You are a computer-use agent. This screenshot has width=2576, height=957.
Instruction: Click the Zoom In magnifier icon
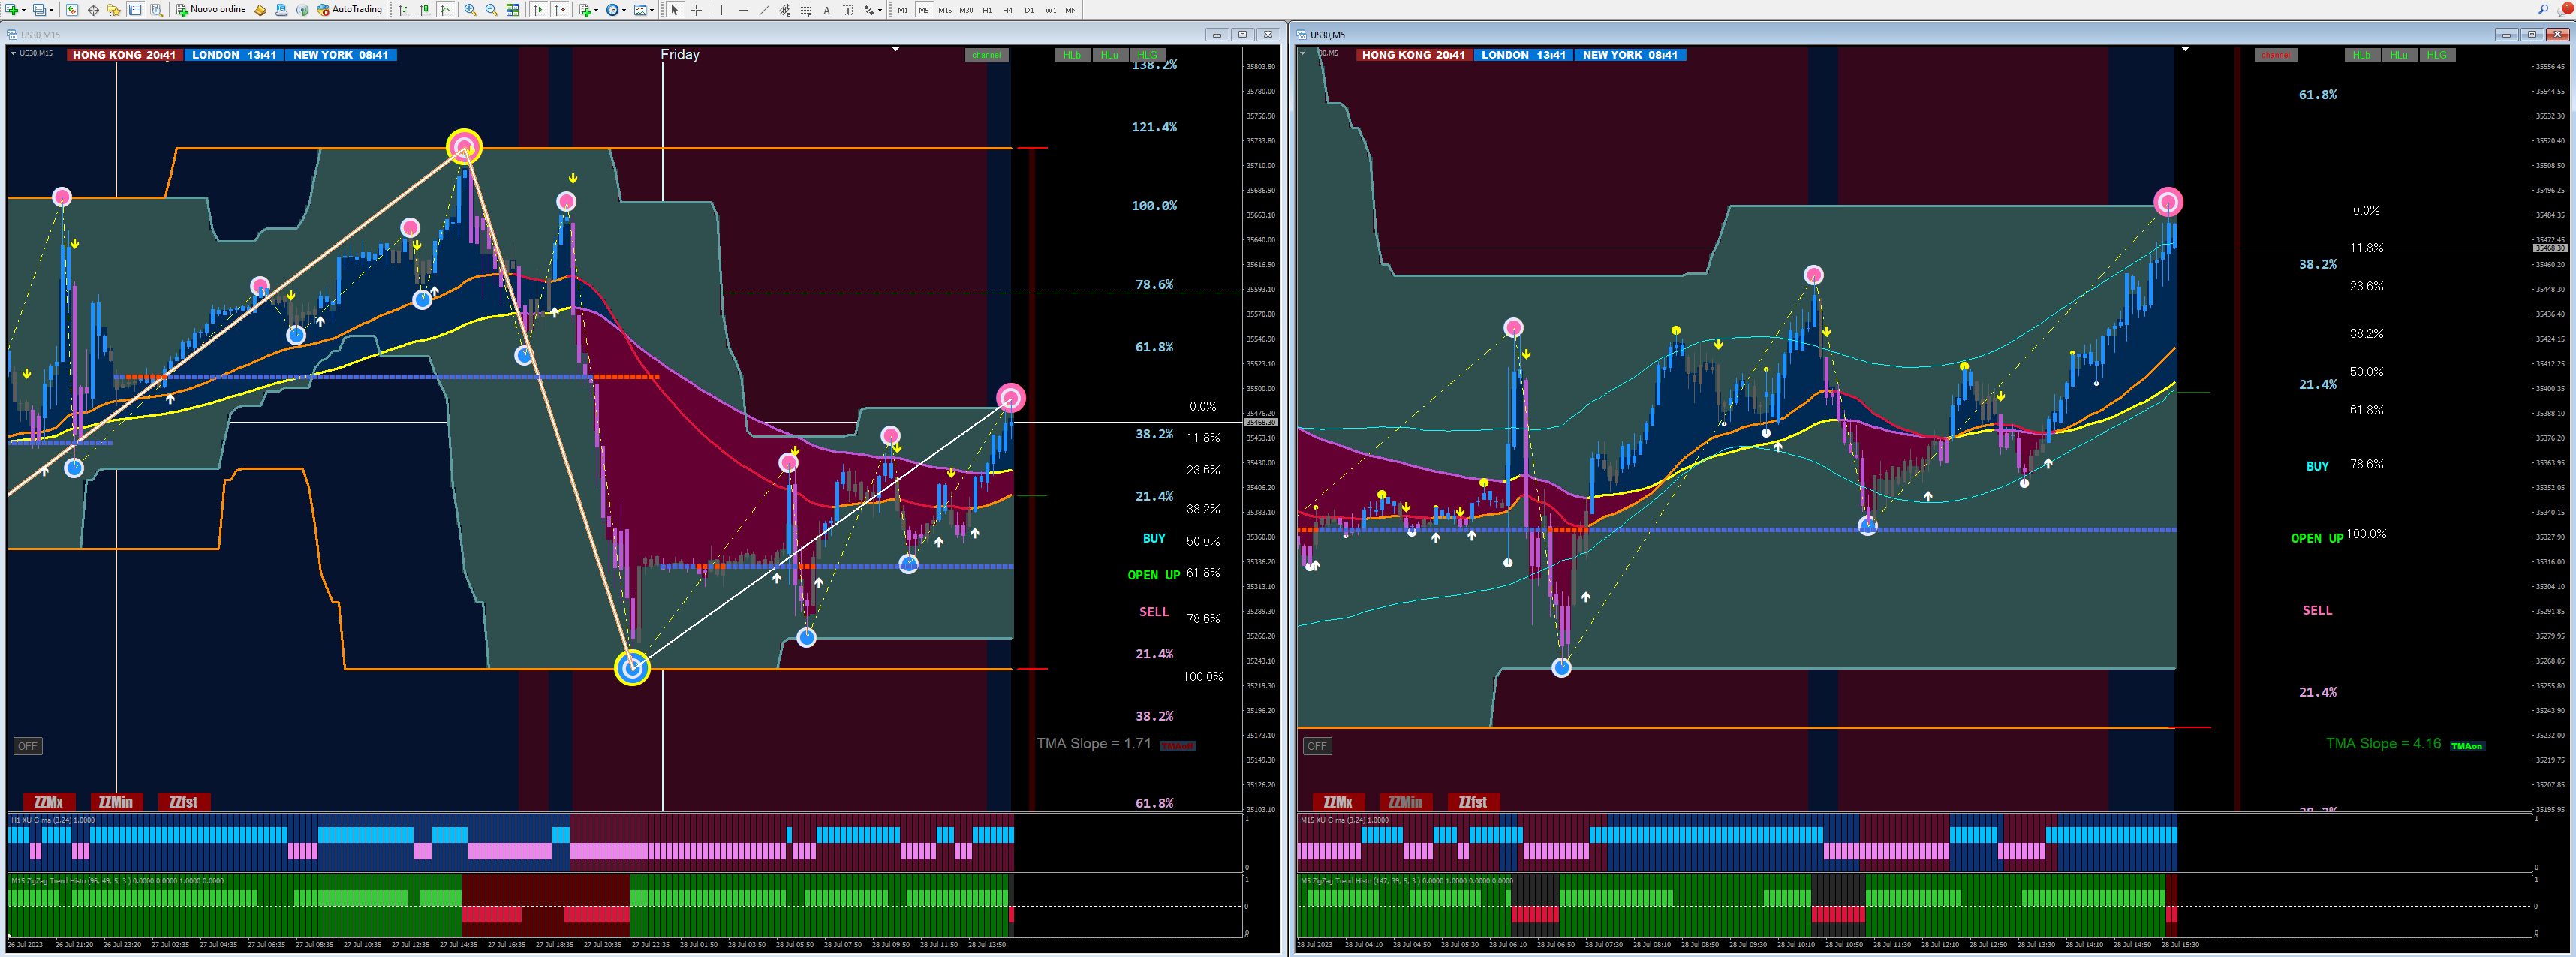(470, 9)
